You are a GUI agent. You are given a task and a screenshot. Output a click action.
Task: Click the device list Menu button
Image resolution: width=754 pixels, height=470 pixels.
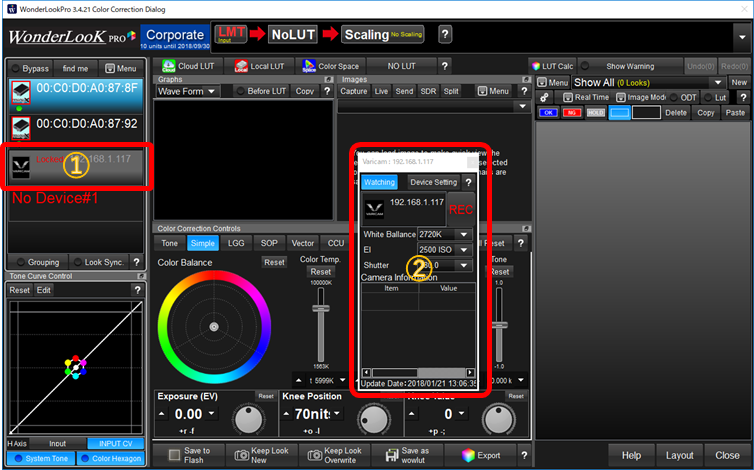(x=121, y=68)
